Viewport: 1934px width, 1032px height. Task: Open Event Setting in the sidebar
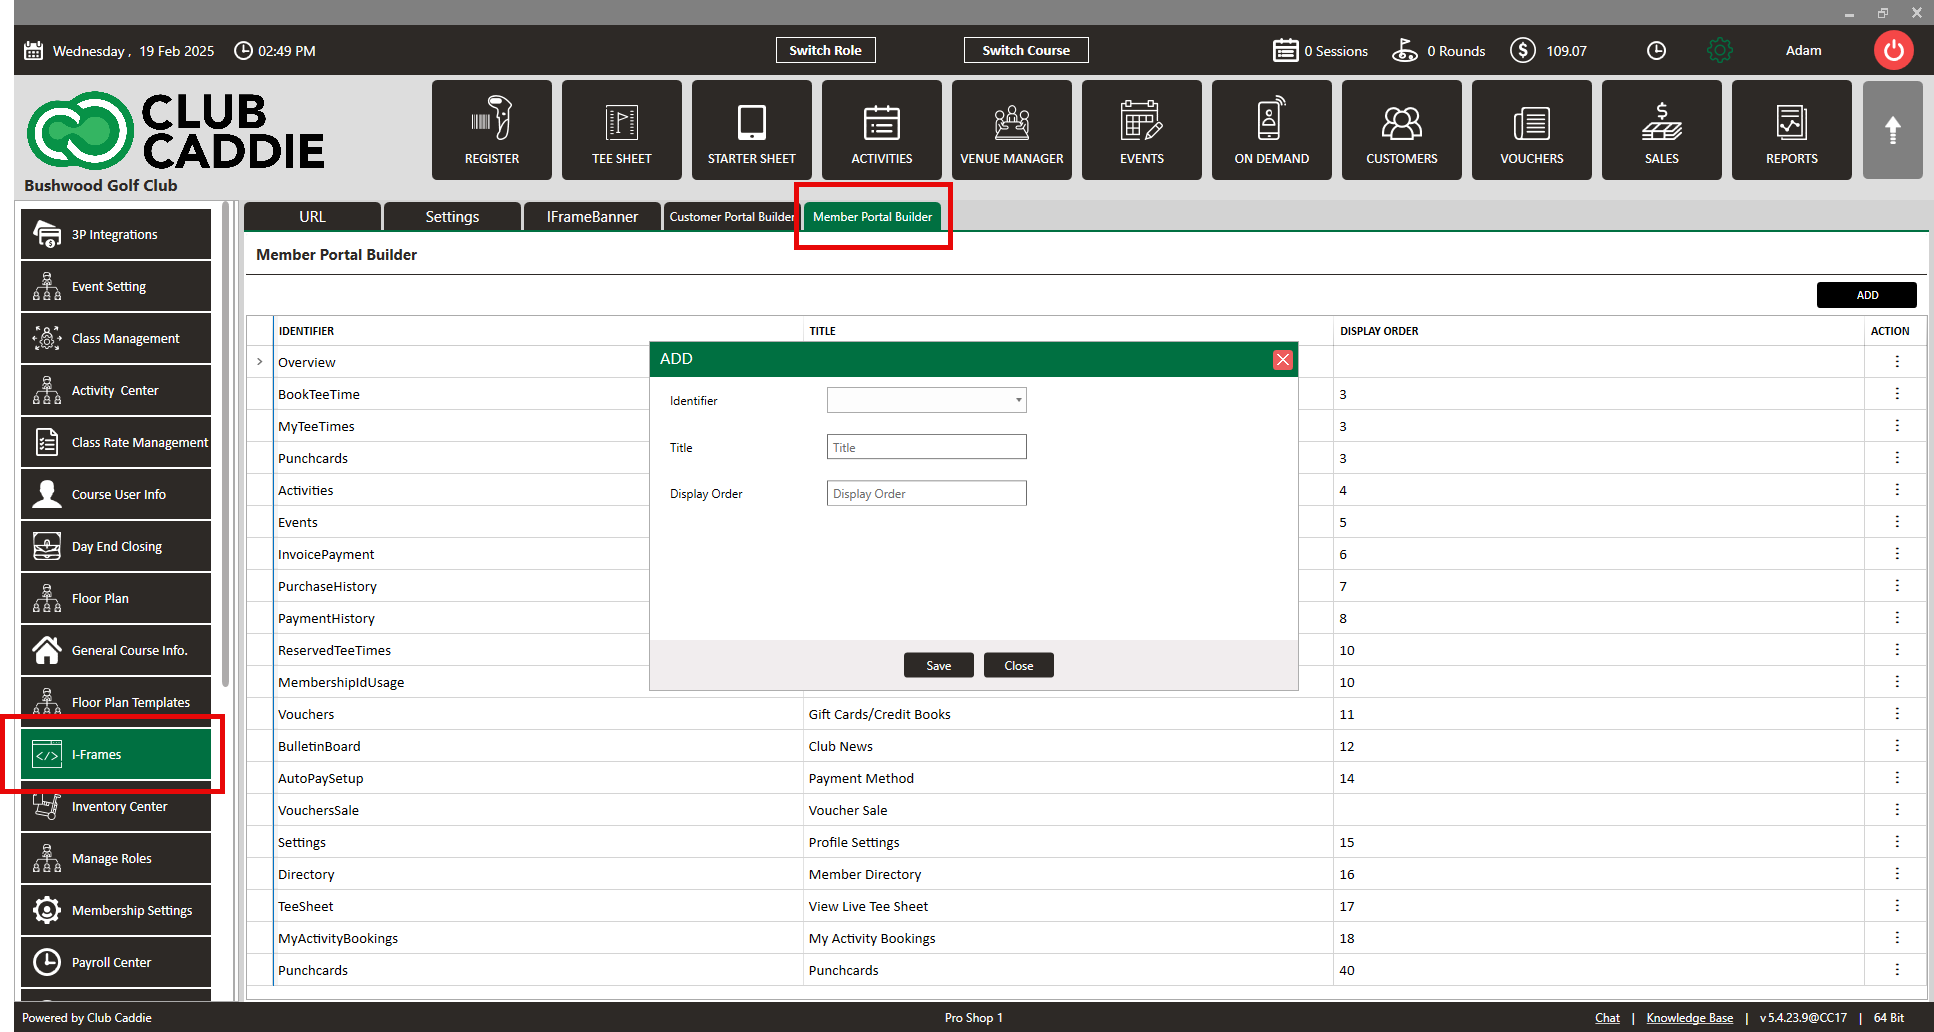tap(116, 286)
